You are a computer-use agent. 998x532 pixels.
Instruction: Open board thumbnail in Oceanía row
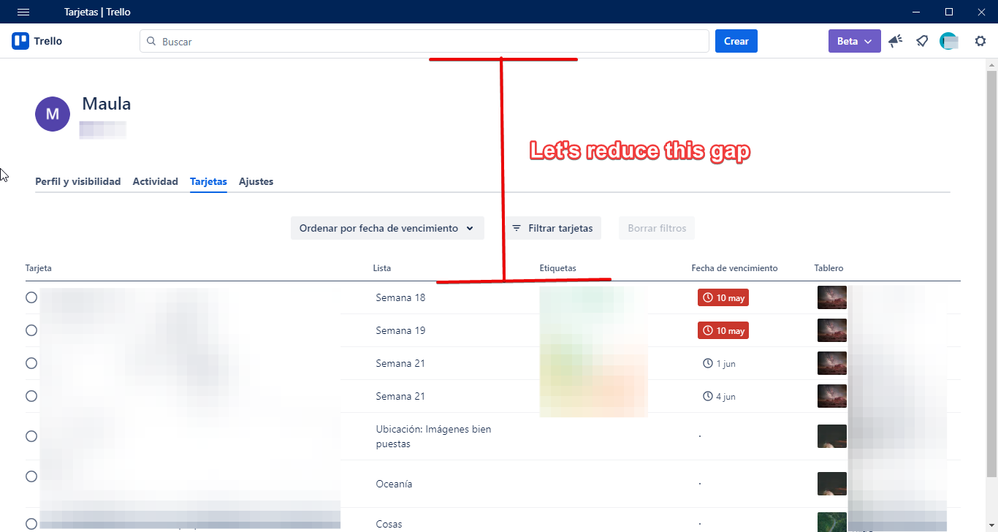(x=832, y=484)
